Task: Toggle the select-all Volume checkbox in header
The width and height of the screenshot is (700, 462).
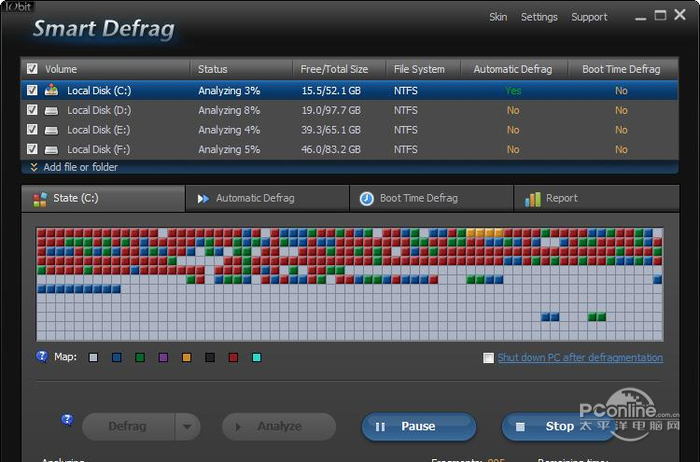Action: pos(32,69)
